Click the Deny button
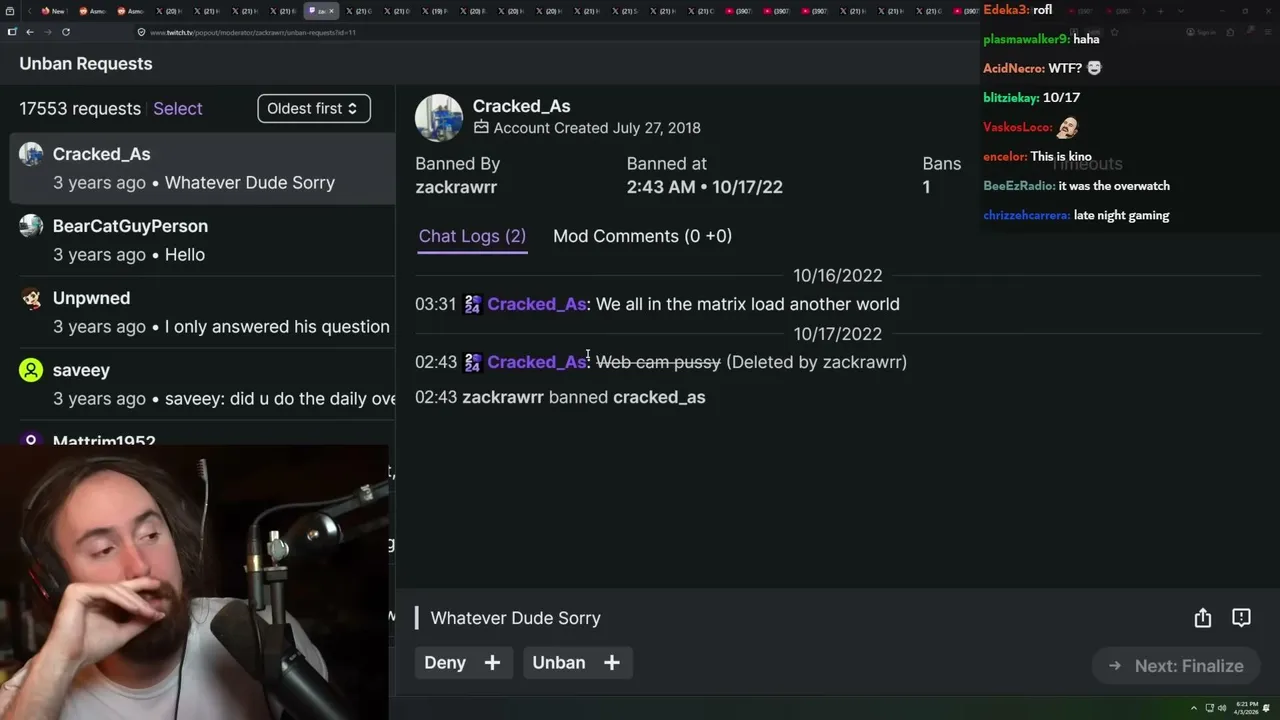 (x=464, y=662)
